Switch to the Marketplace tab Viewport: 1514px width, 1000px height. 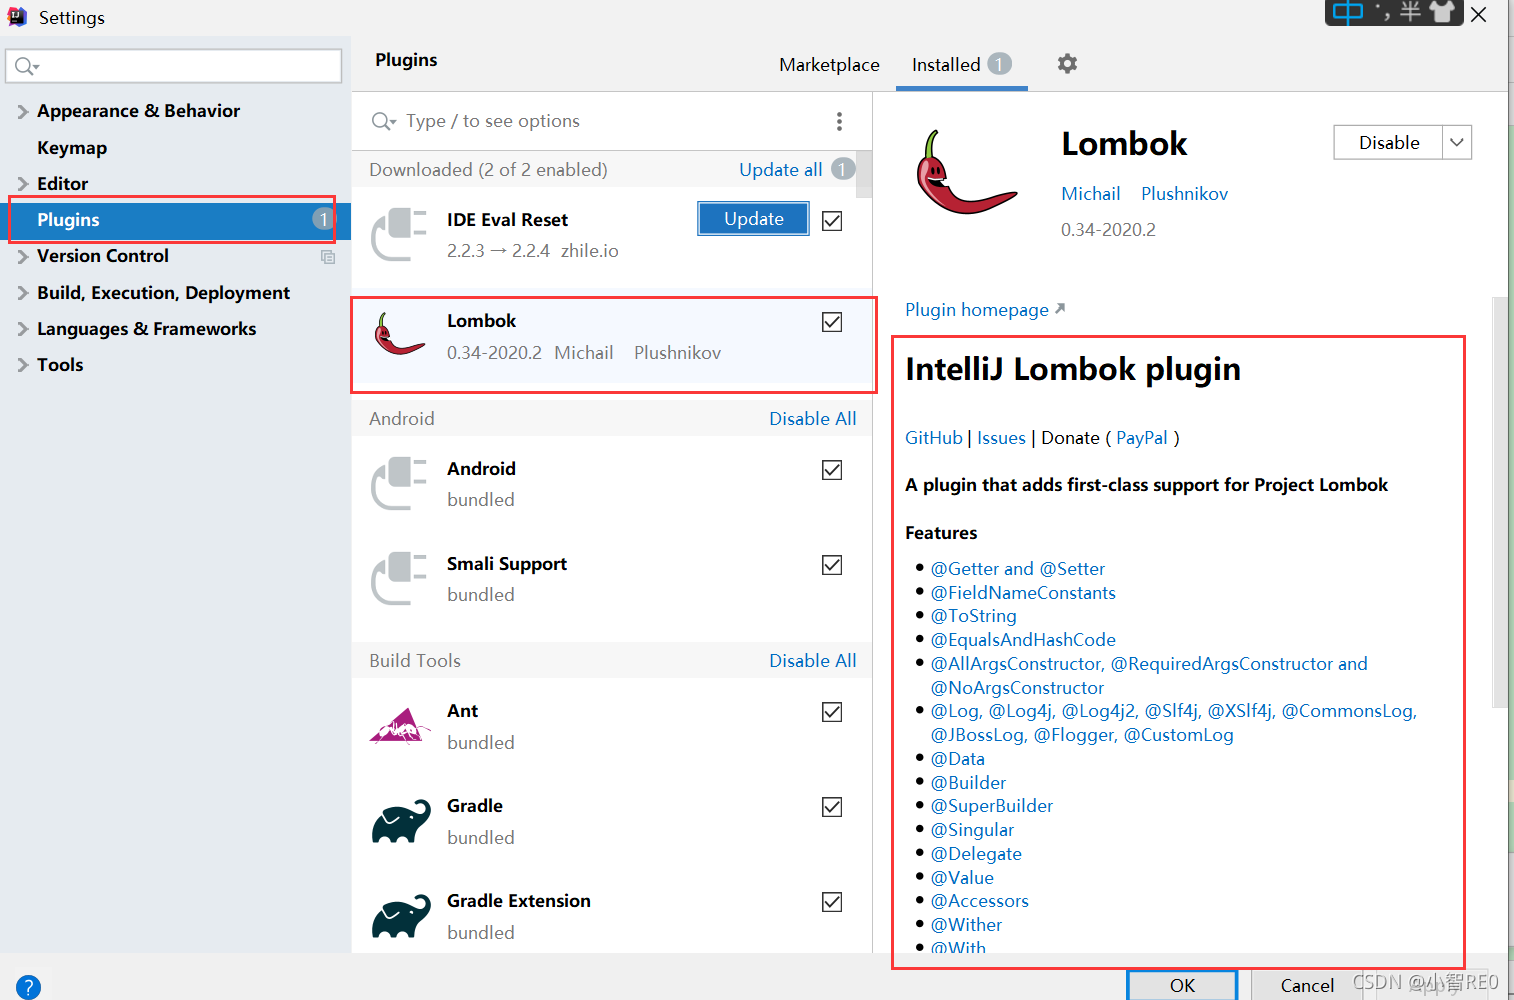pyautogui.click(x=829, y=65)
